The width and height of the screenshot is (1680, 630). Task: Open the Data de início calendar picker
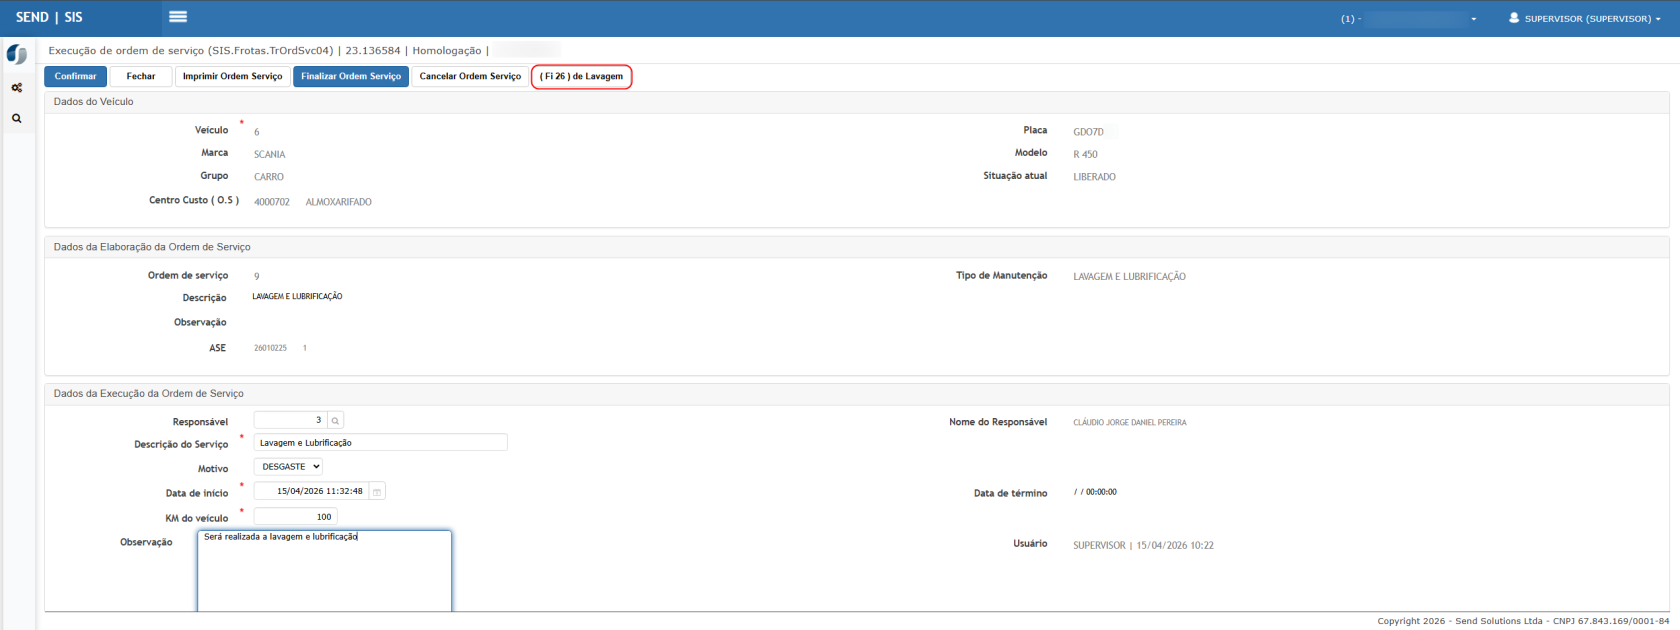pos(377,492)
